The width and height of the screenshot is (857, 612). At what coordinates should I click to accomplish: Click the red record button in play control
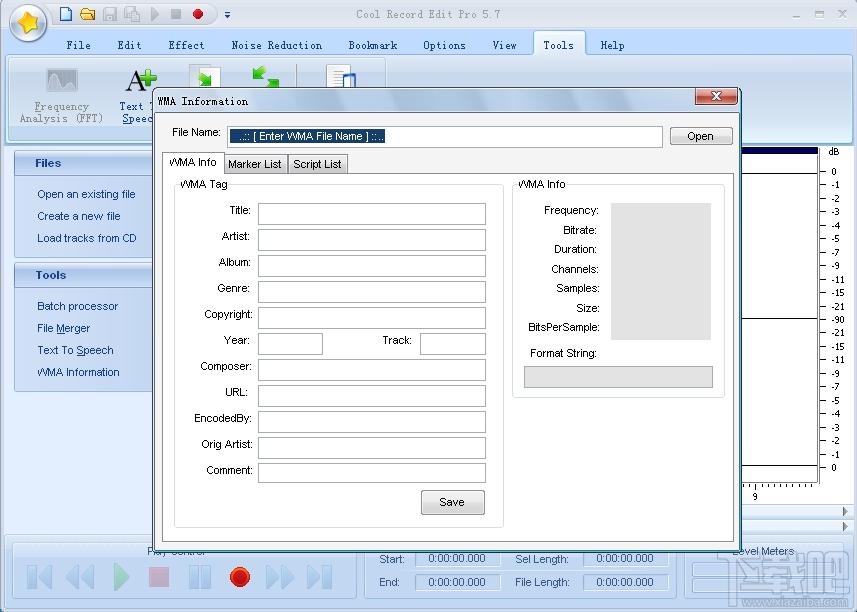[x=240, y=577]
